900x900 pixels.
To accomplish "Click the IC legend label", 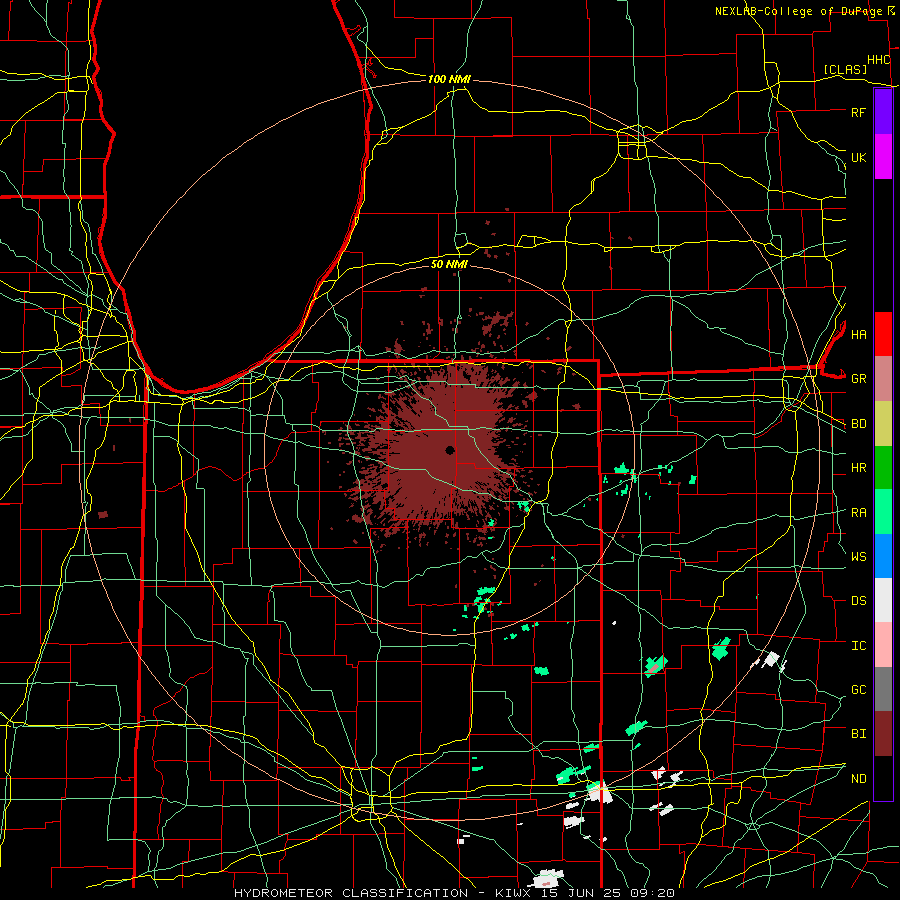I will click(x=858, y=646).
